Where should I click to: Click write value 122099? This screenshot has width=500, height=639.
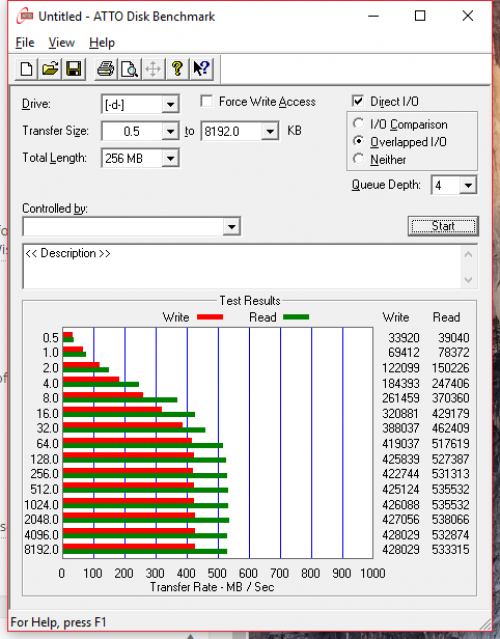[401, 368]
